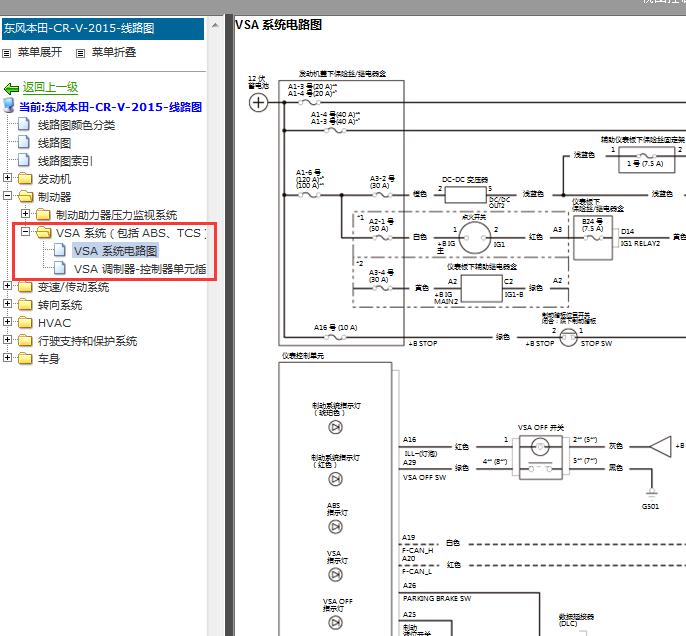
Task: Expand the 变速/传动系统 tree node
Action: point(7,285)
